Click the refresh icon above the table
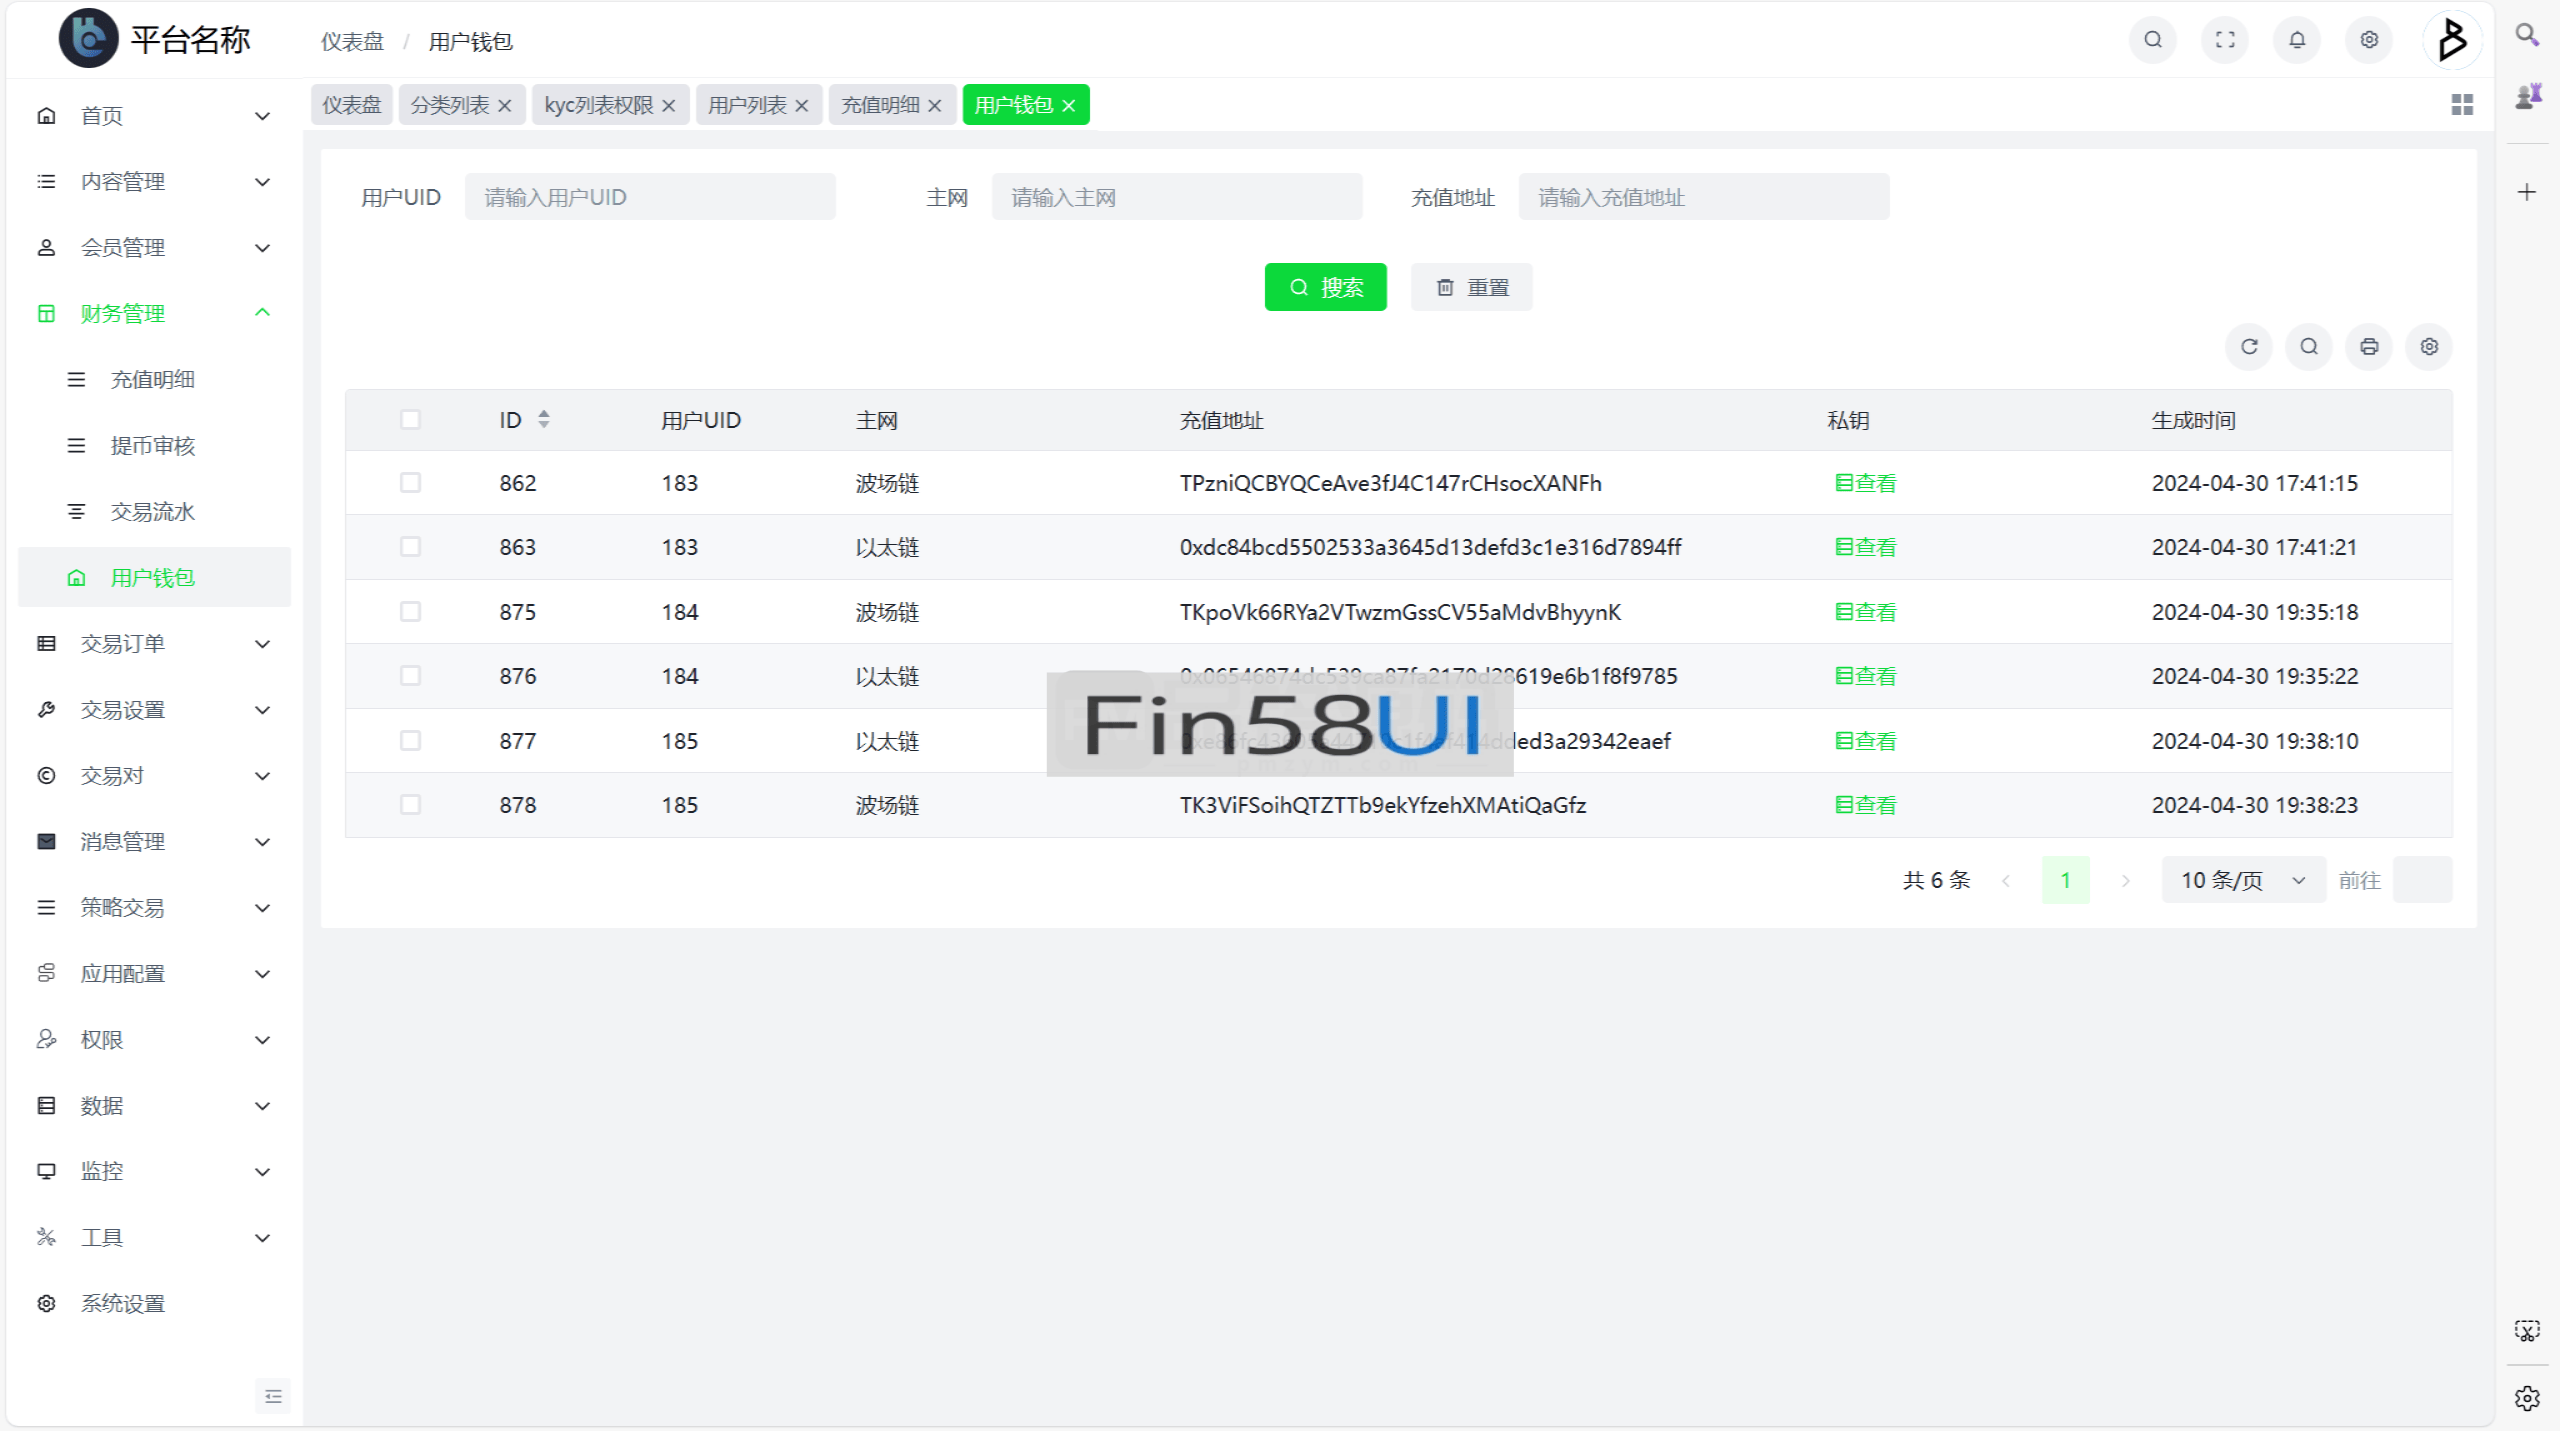Viewport: 2560px width, 1431px height. [x=2249, y=347]
